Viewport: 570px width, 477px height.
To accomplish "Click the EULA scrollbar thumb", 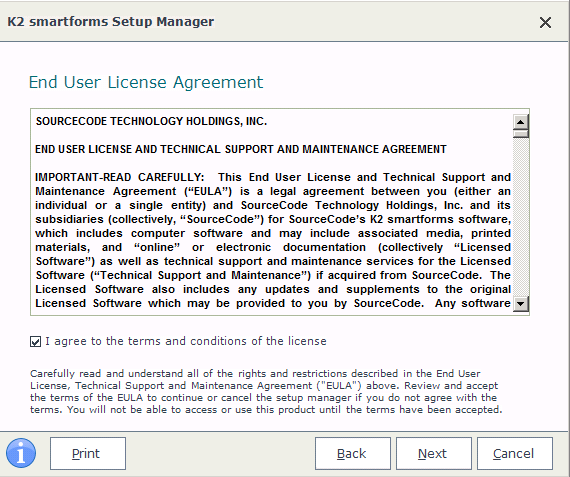I will pos(521,133).
